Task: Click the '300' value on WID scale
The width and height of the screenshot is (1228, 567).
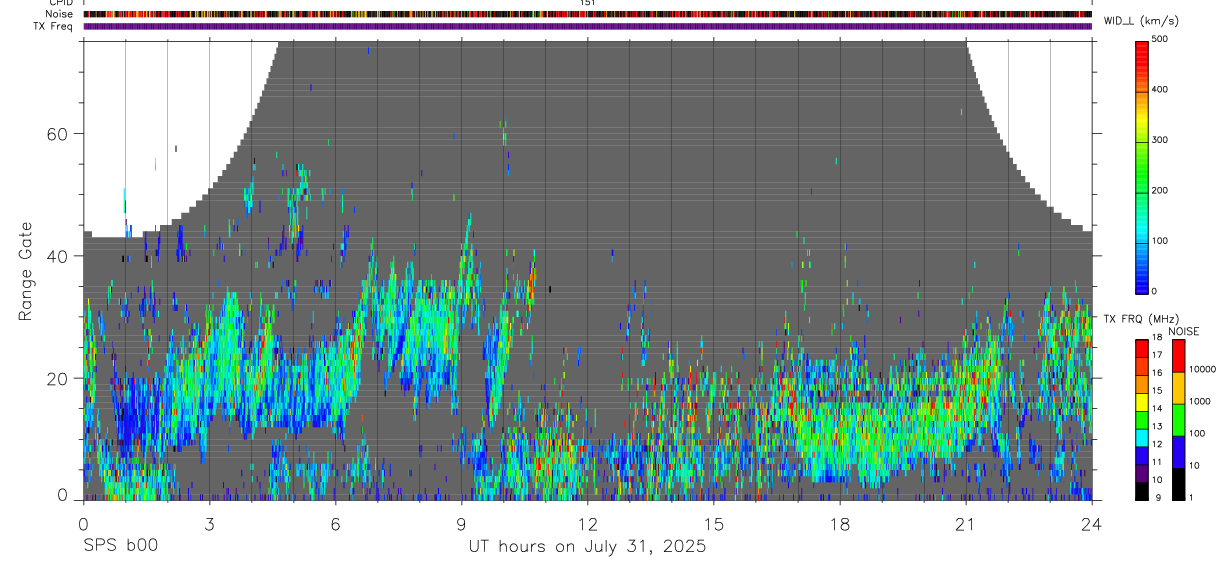Action: (x=1160, y=140)
